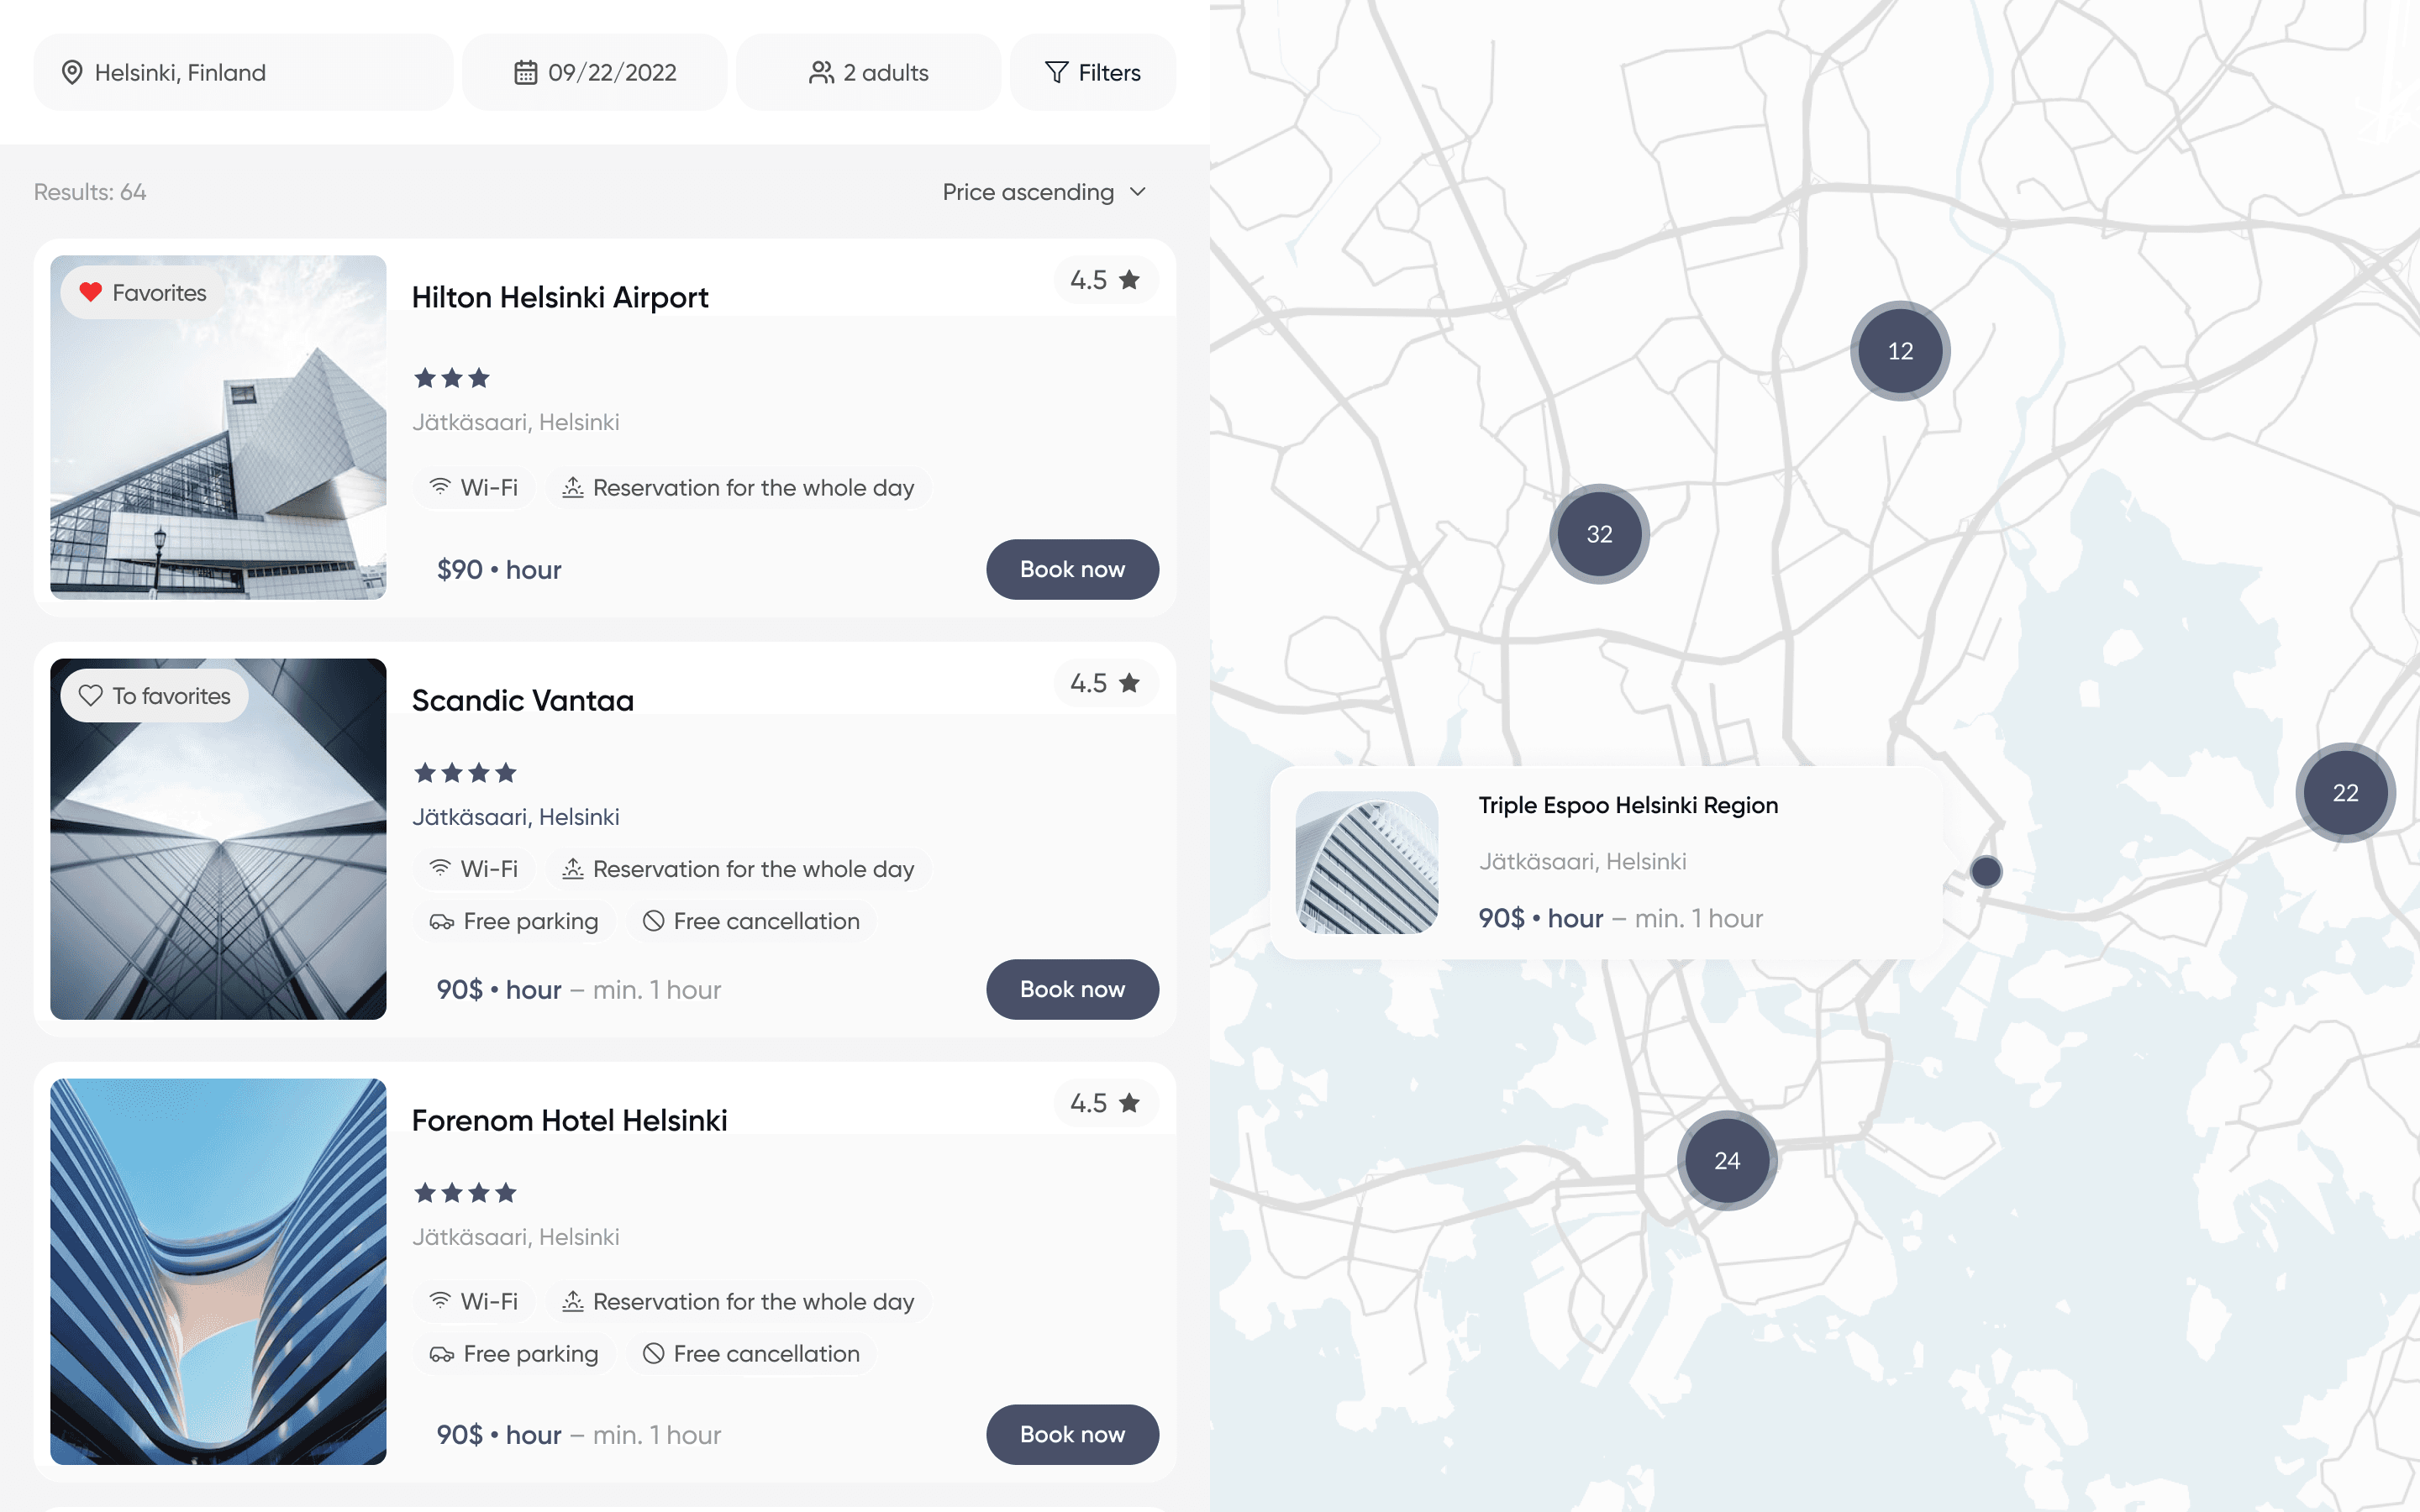
Task: Click the 22 hotels cluster marker on the map
Action: (x=2345, y=793)
